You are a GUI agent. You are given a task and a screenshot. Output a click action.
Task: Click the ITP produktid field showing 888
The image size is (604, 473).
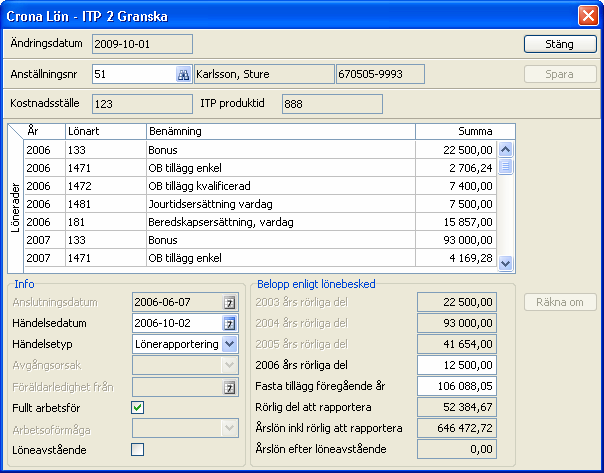tap(332, 104)
